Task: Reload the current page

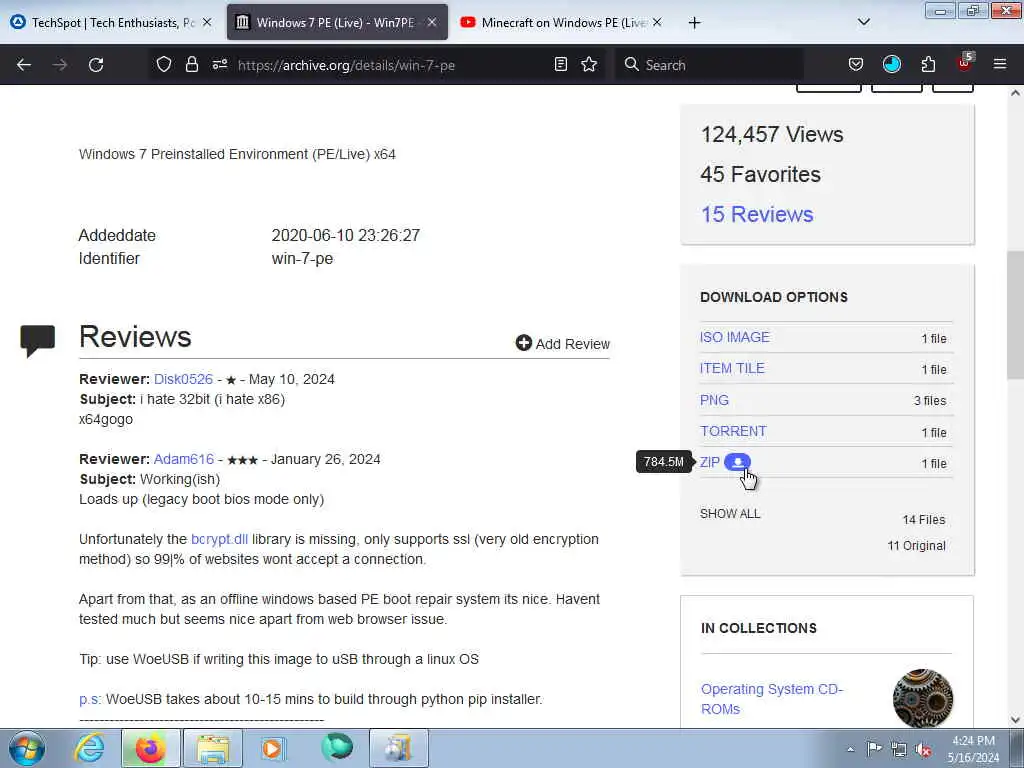Action: coord(96,65)
